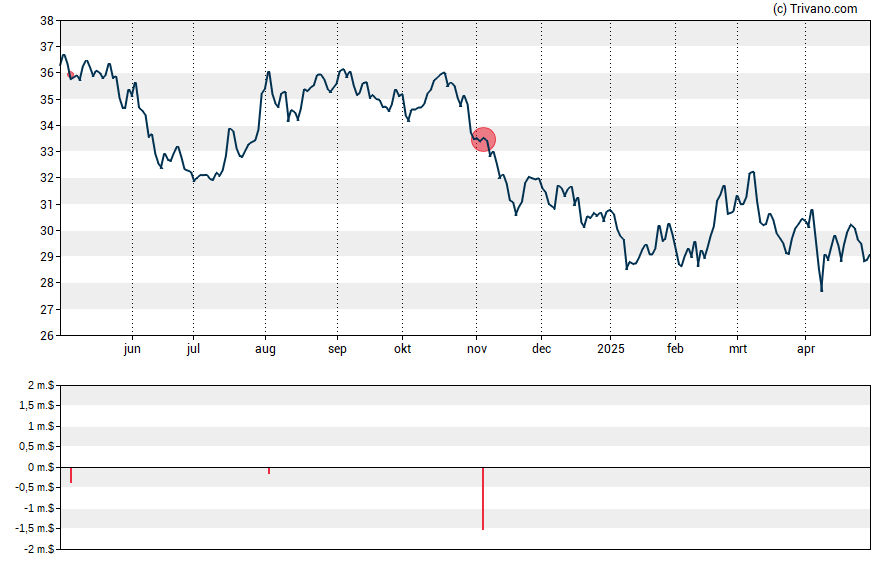Click the 'apr' month label
Screen dimensions: 888x565
(x=805, y=349)
